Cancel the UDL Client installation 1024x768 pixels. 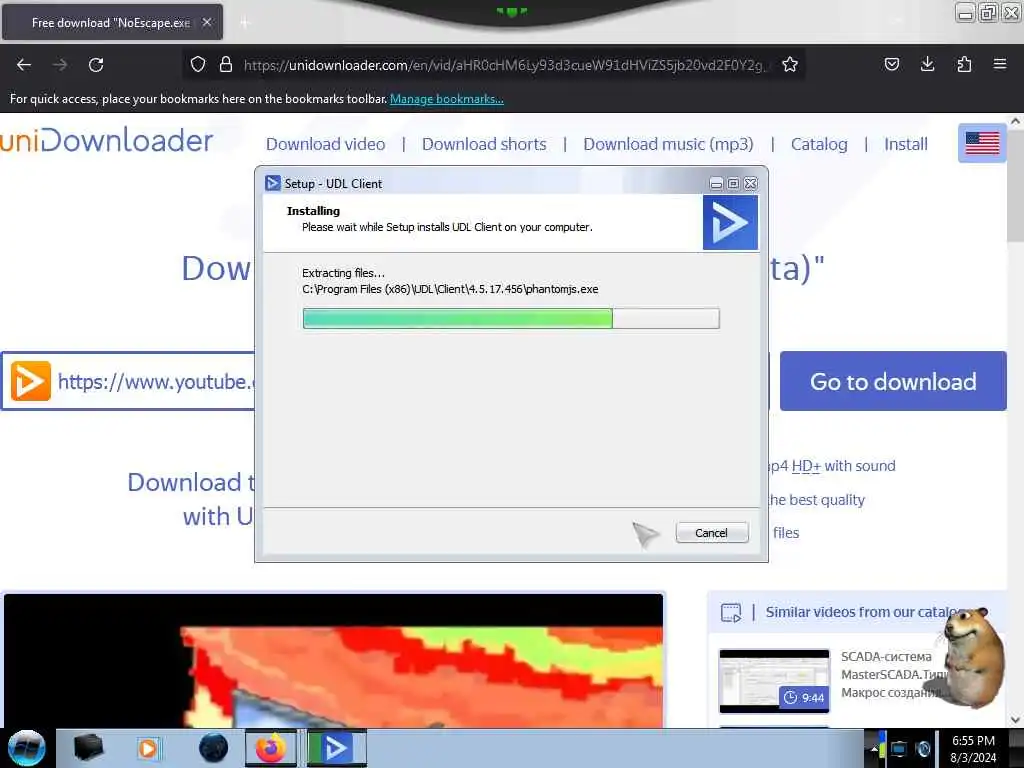712,533
